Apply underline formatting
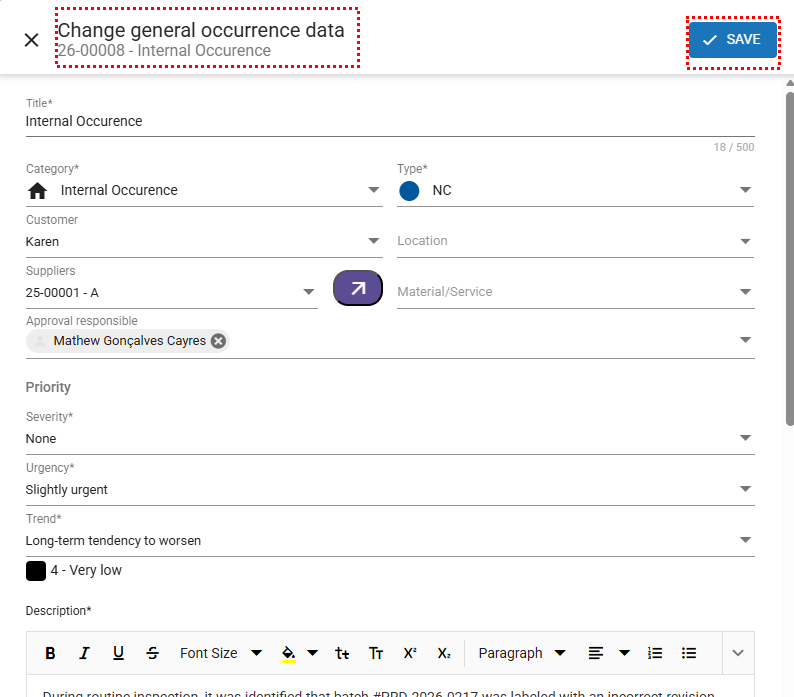This screenshot has width=794, height=697. [118, 653]
